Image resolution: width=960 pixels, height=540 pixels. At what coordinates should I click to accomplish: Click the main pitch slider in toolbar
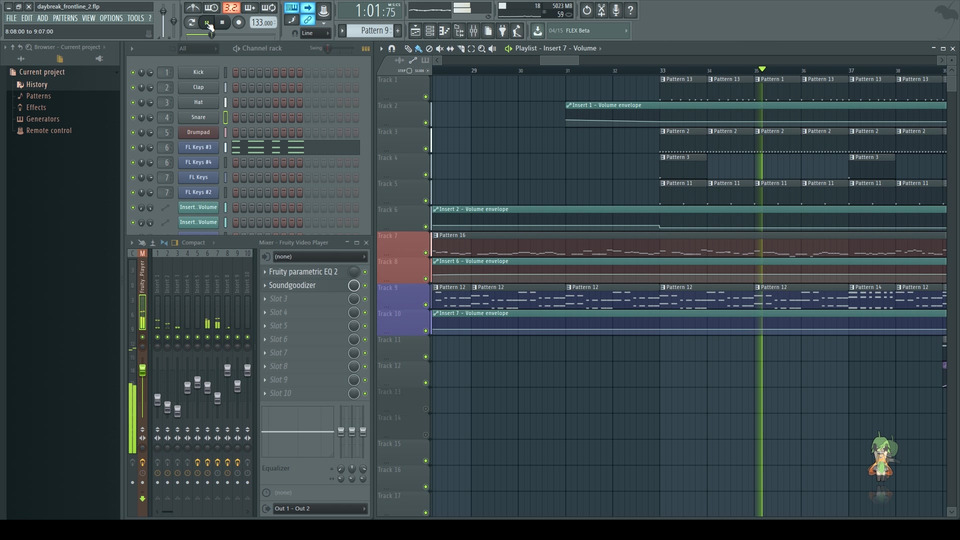[174, 20]
